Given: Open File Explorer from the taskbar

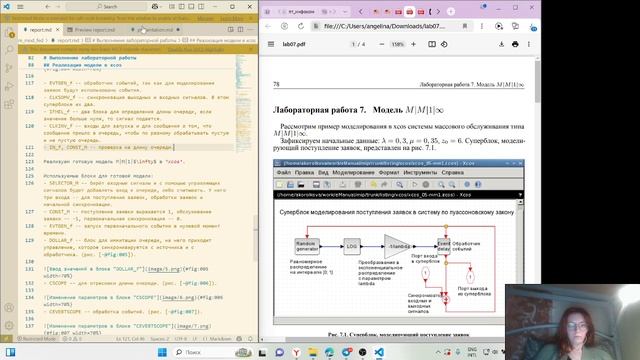Looking at the screenshot, I should pyautogui.click(x=313, y=352).
